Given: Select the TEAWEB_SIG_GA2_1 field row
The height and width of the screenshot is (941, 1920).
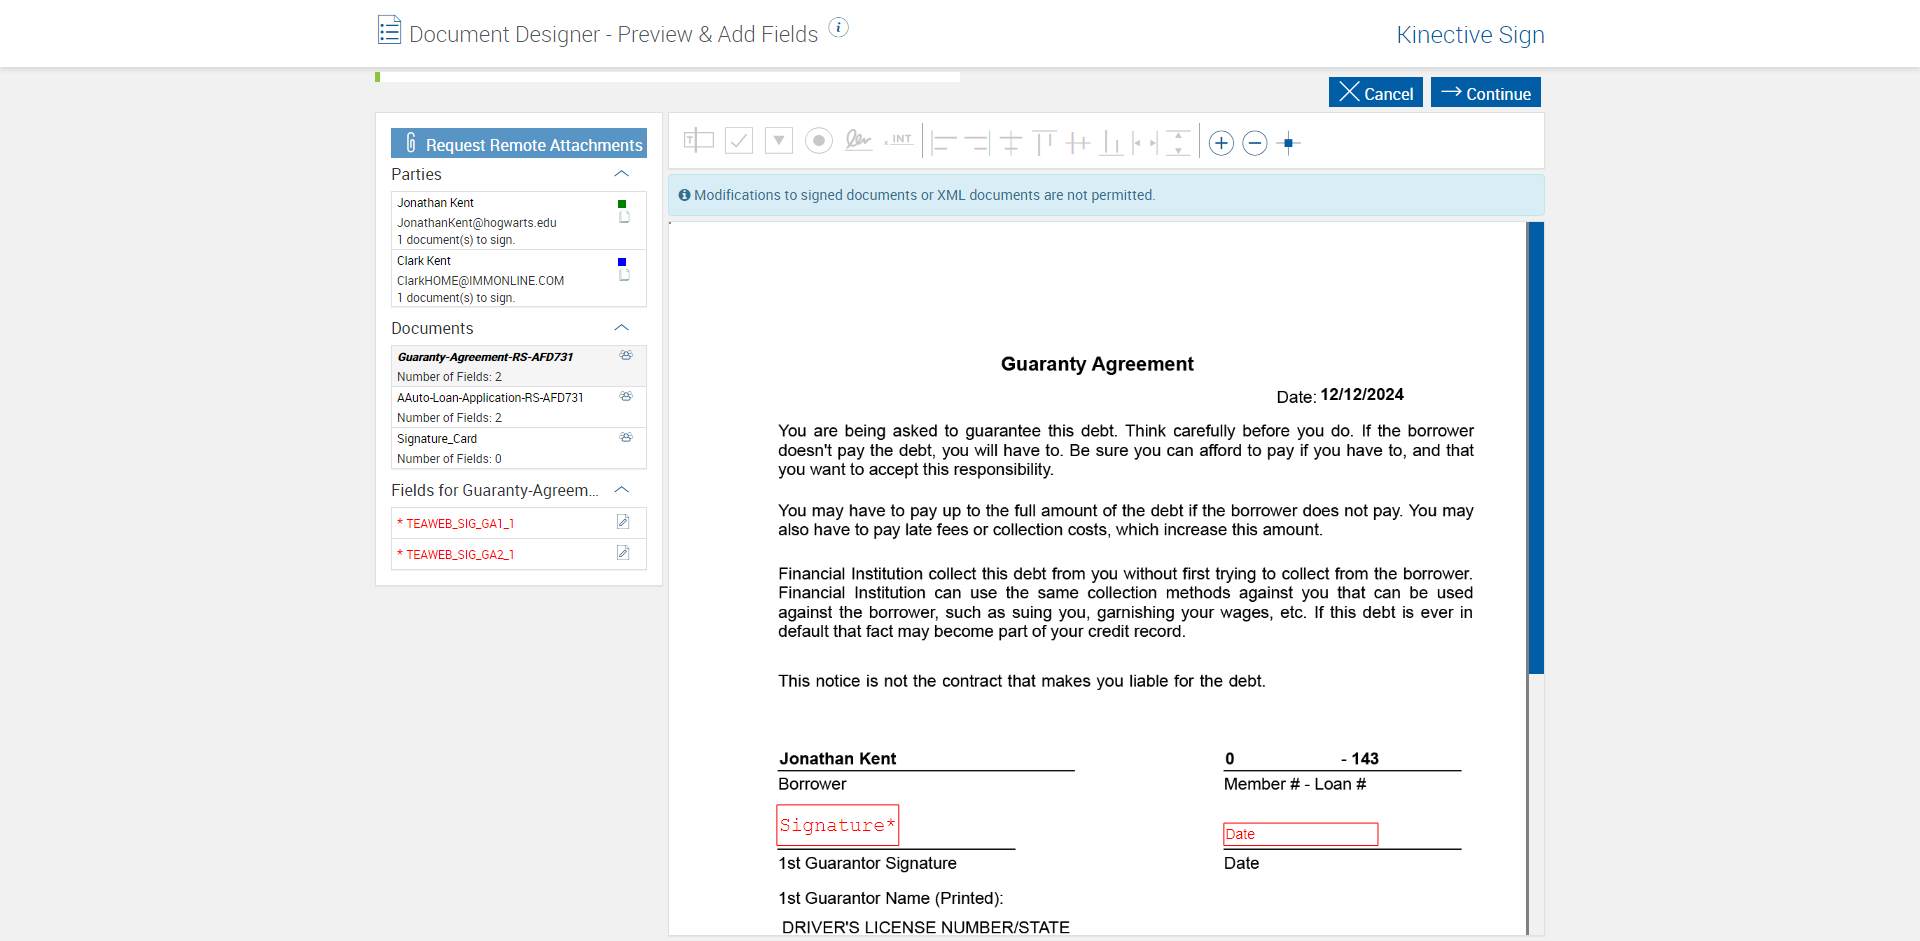Looking at the screenshot, I should 519,554.
